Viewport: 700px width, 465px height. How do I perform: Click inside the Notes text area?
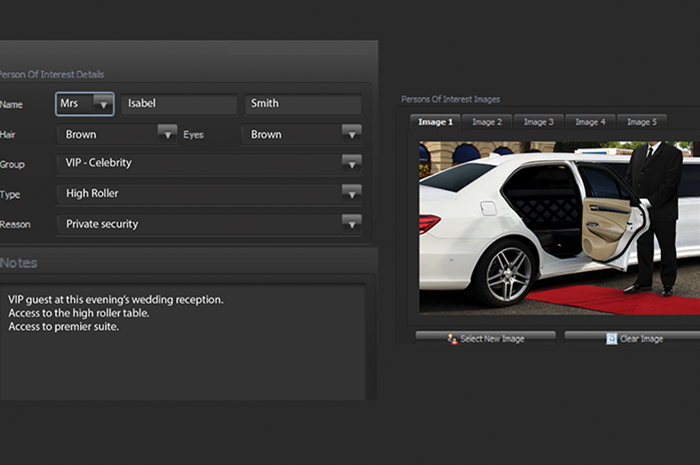[x=183, y=341]
